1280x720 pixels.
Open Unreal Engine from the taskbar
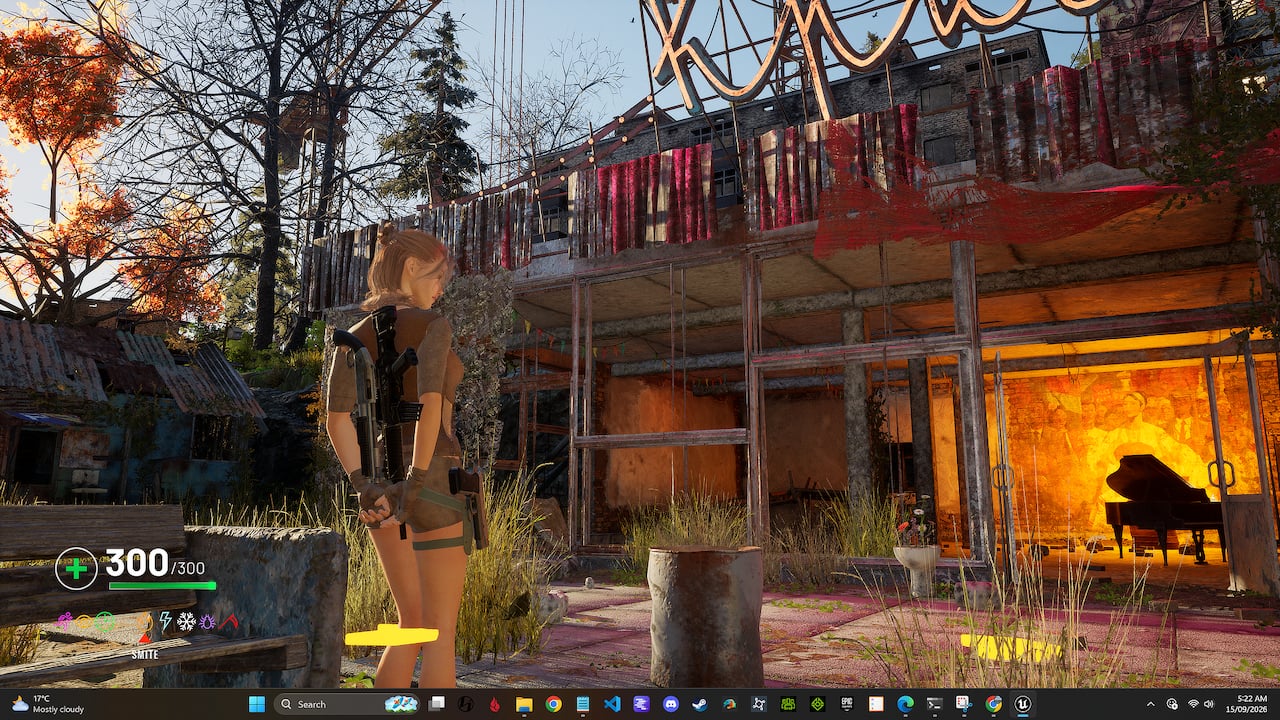(x=1022, y=704)
